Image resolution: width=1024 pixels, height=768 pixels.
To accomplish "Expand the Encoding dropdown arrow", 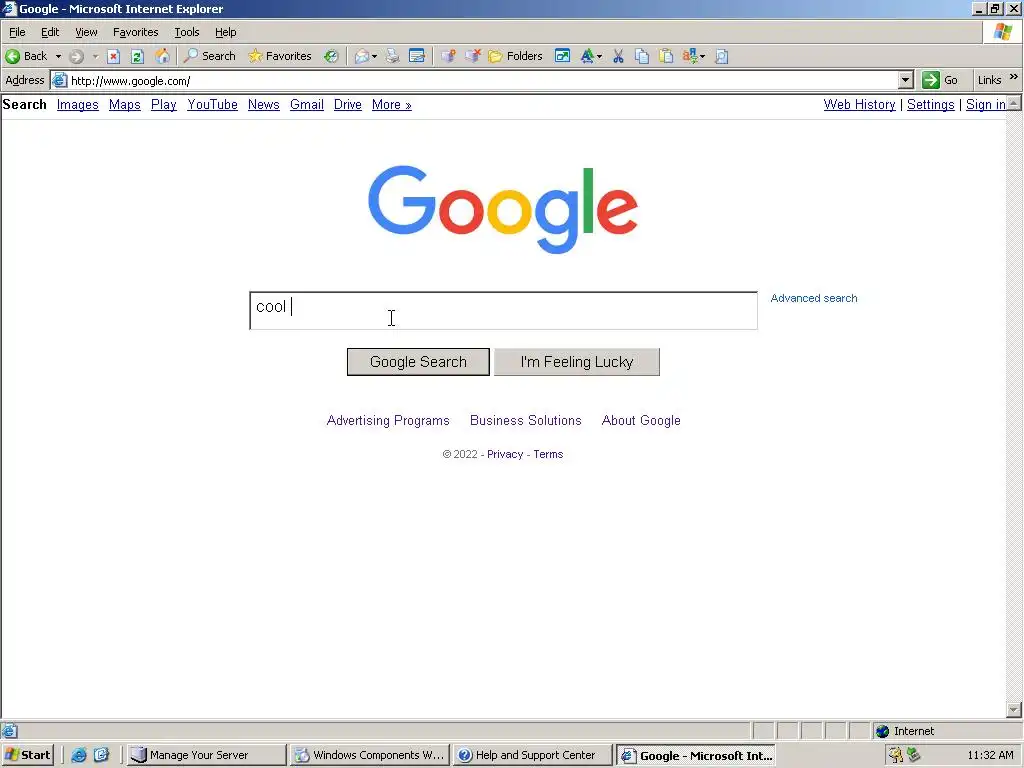I will coord(702,56).
